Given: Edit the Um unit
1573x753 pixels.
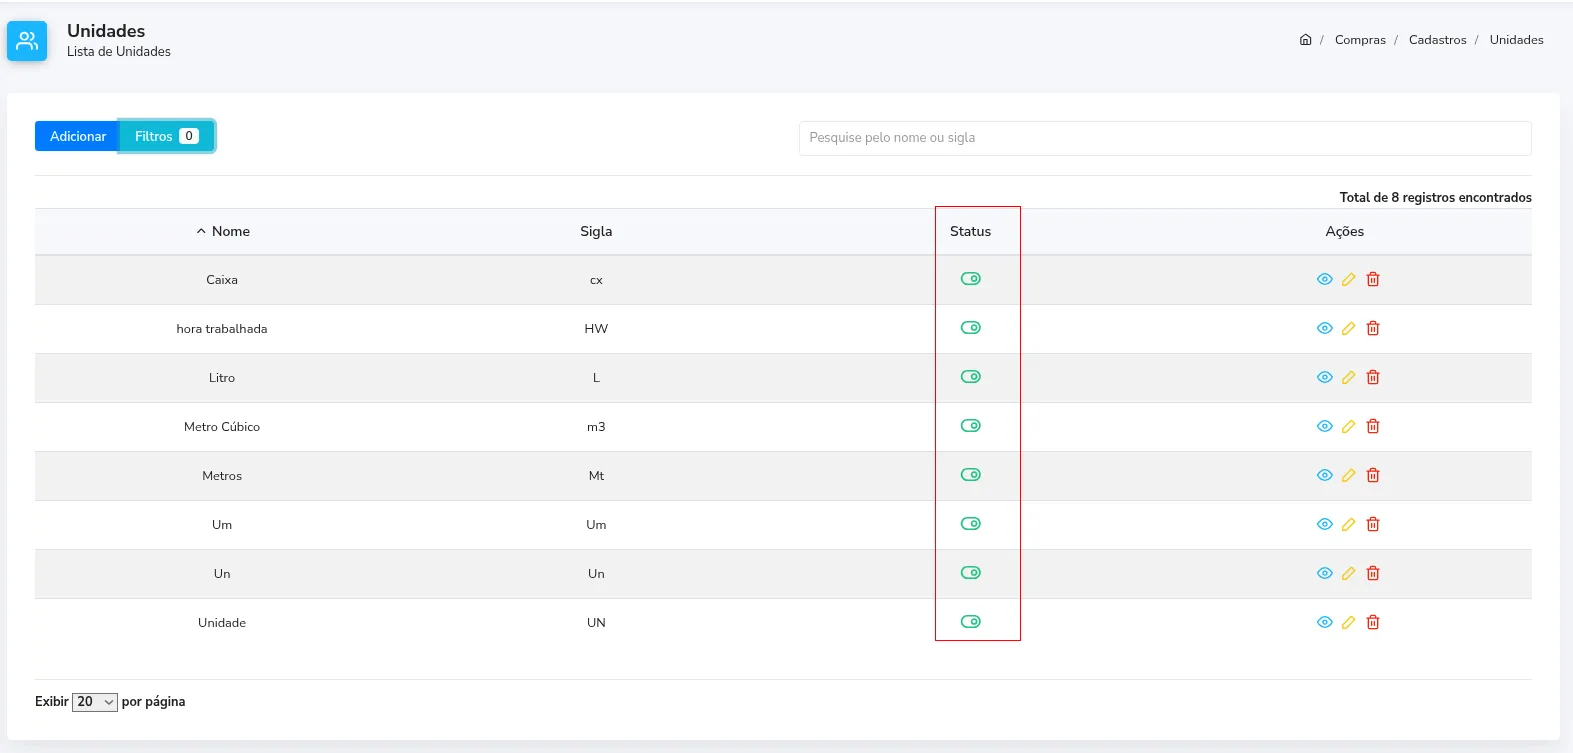Looking at the screenshot, I should point(1349,525).
